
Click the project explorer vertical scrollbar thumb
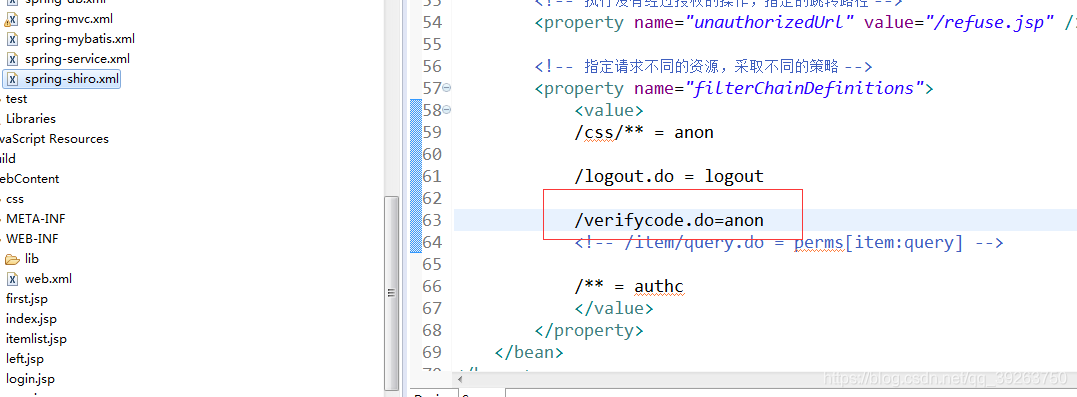click(392, 293)
